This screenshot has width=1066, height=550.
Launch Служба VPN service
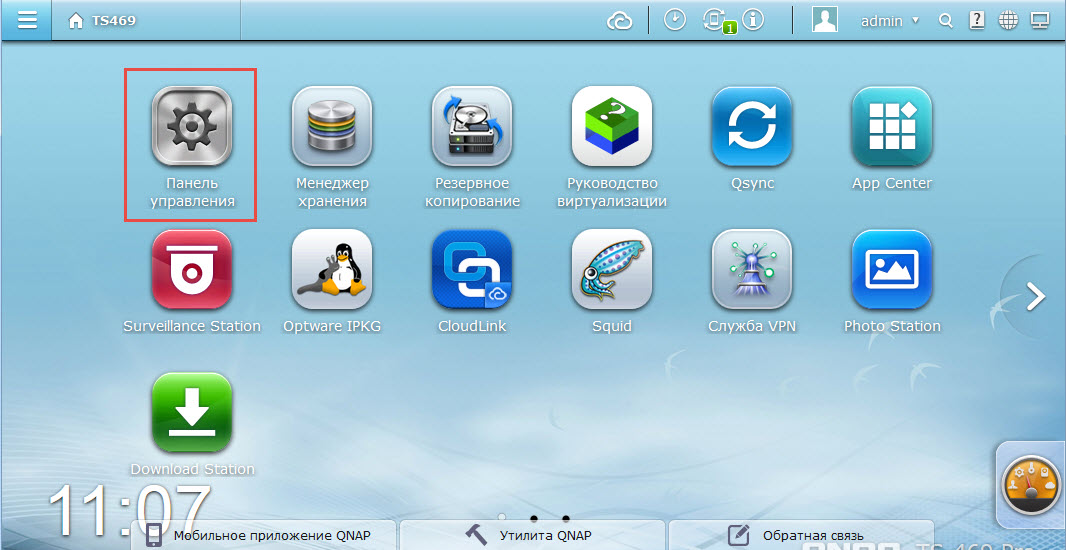point(752,269)
